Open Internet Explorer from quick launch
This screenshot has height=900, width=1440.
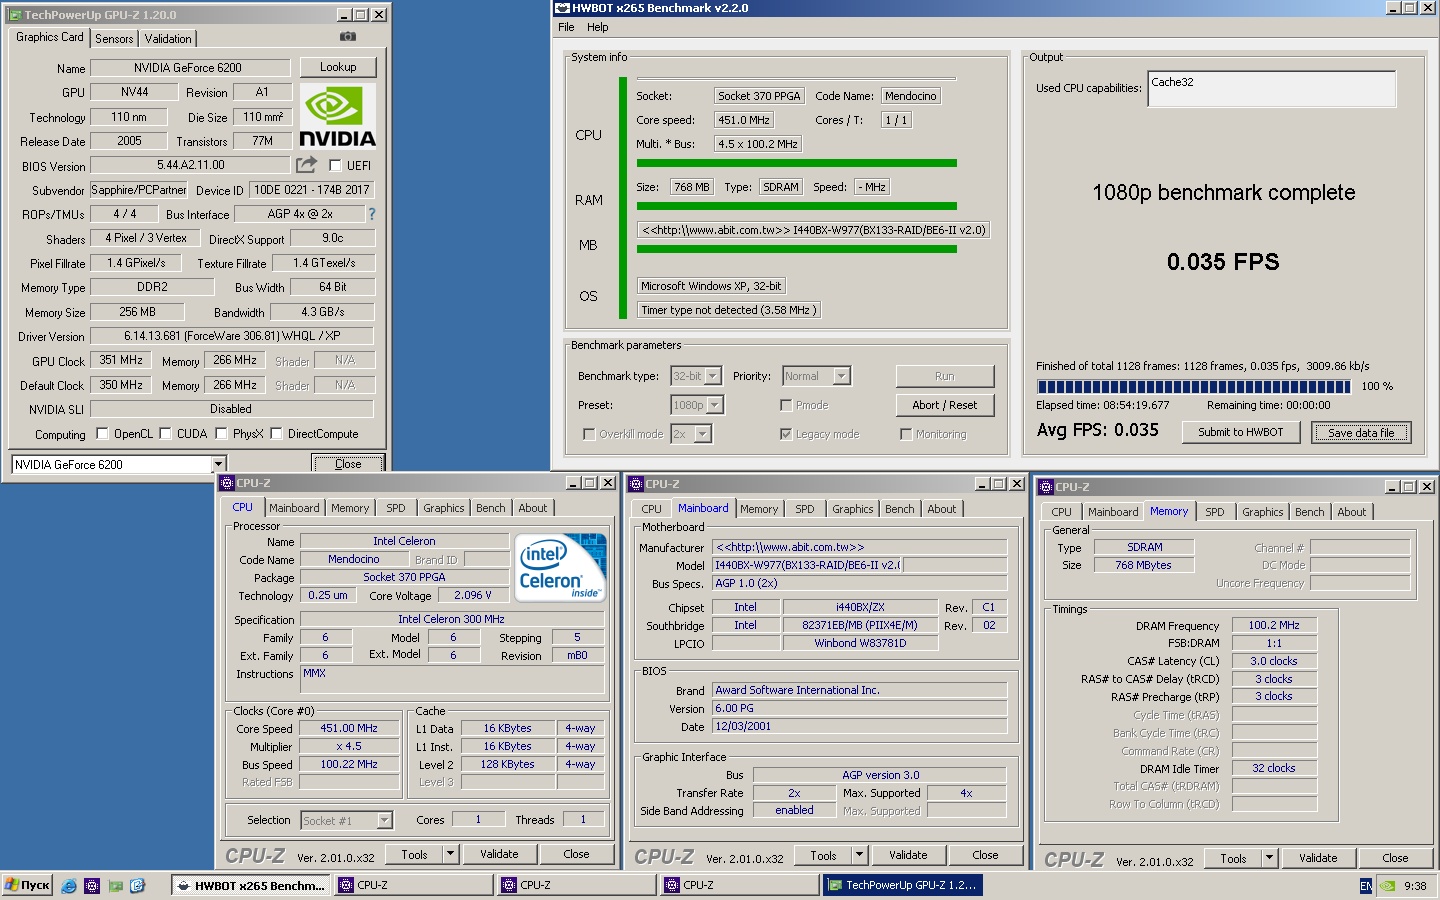click(69, 885)
